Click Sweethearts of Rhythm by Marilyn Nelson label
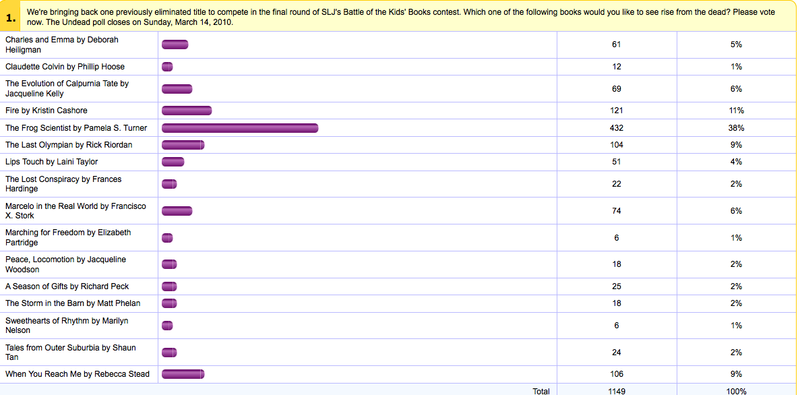 point(67,325)
